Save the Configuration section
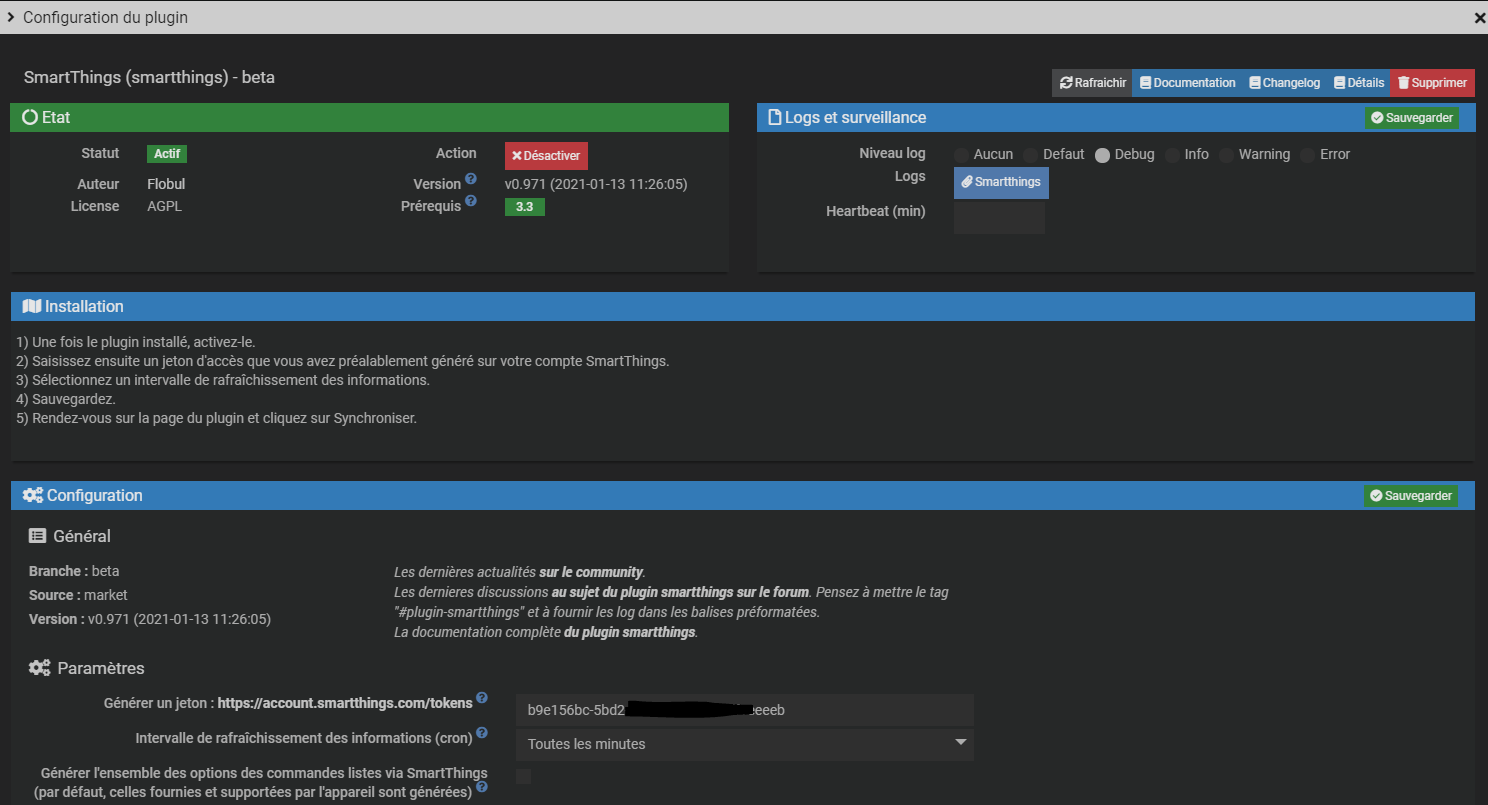The width and height of the screenshot is (1488, 805). point(1410,496)
